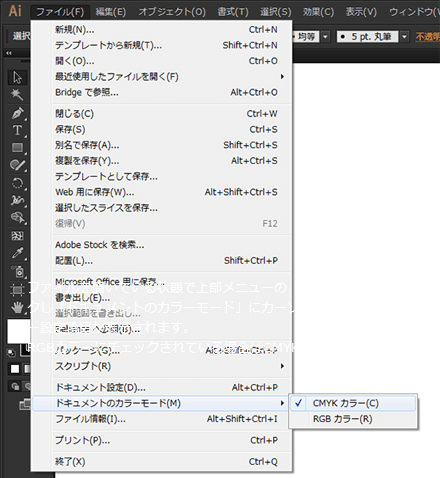Choose Bridge で参照...
440x478 pixels.
(x=162, y=92)
